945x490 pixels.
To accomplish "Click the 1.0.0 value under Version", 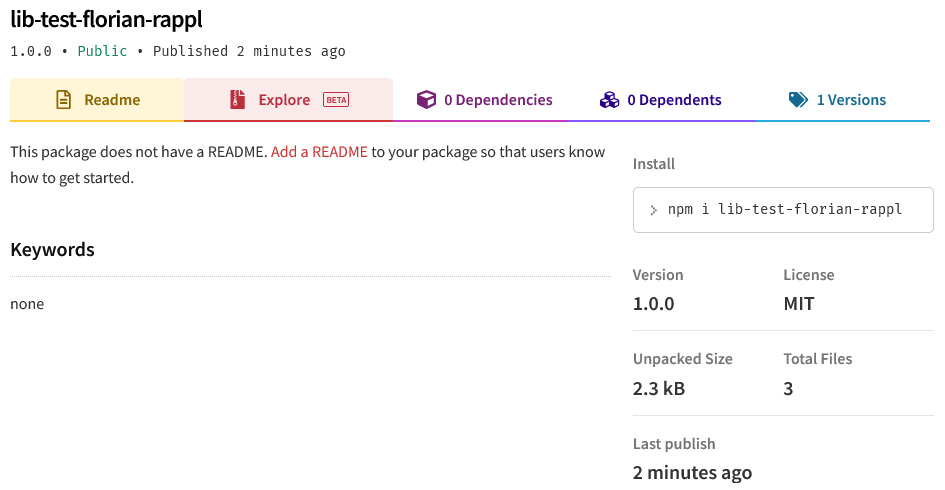I will pyautogui.click(x=653, y=304).
